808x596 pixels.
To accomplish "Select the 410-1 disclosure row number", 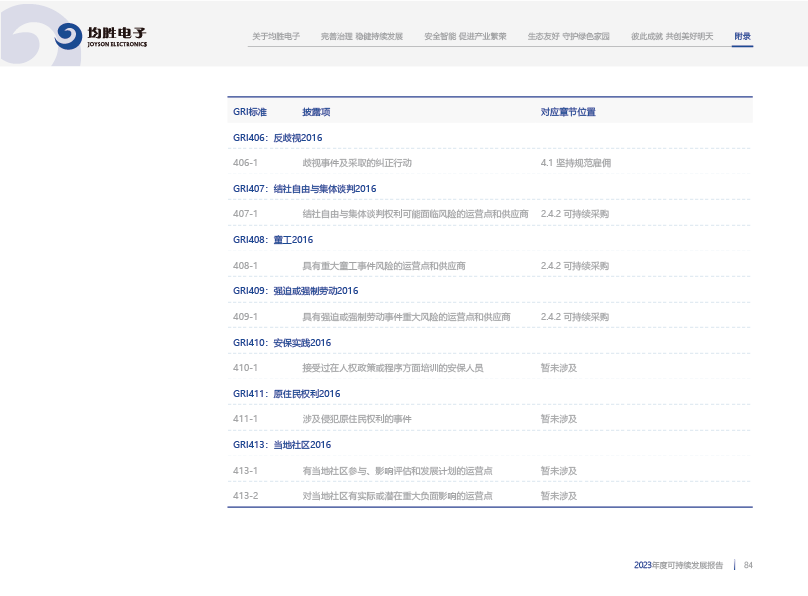I will pos(246,368).
